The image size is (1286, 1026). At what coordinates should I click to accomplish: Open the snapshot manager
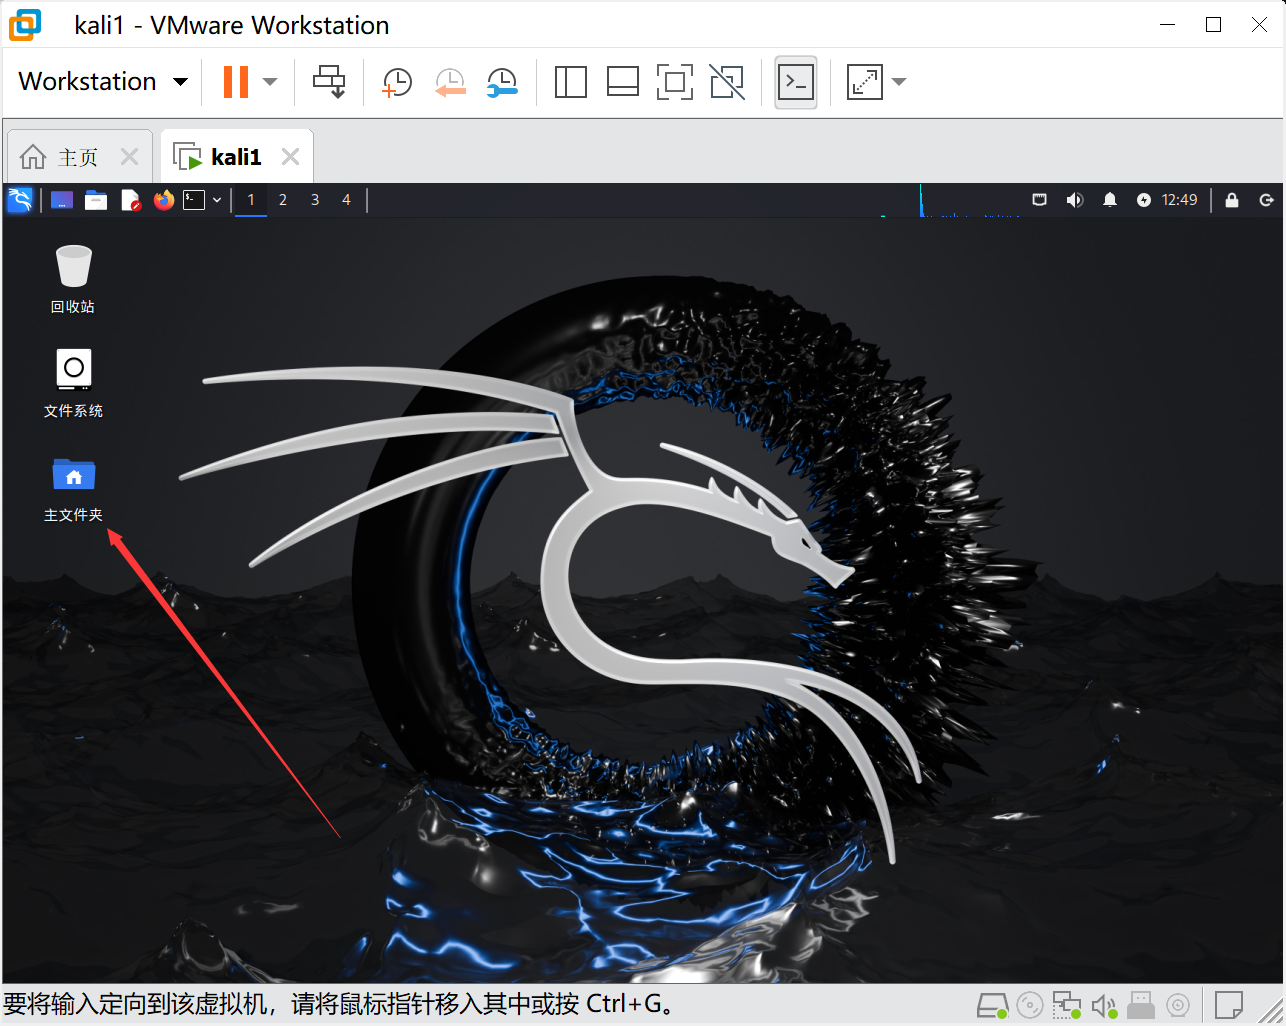pyautogui.click(x=502, y=82)
